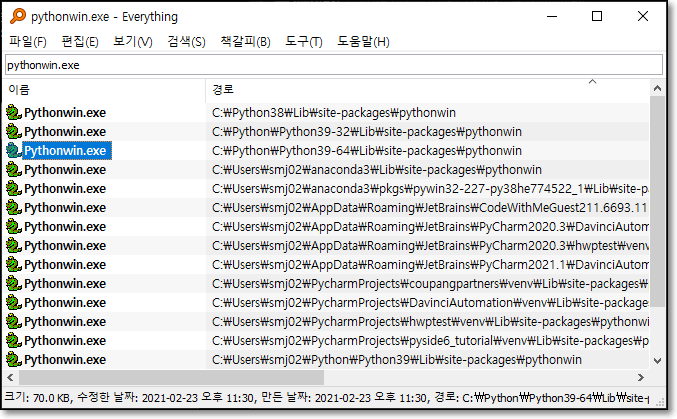
Task: Open the 편집(E) menu
Action: click(80, 41)
